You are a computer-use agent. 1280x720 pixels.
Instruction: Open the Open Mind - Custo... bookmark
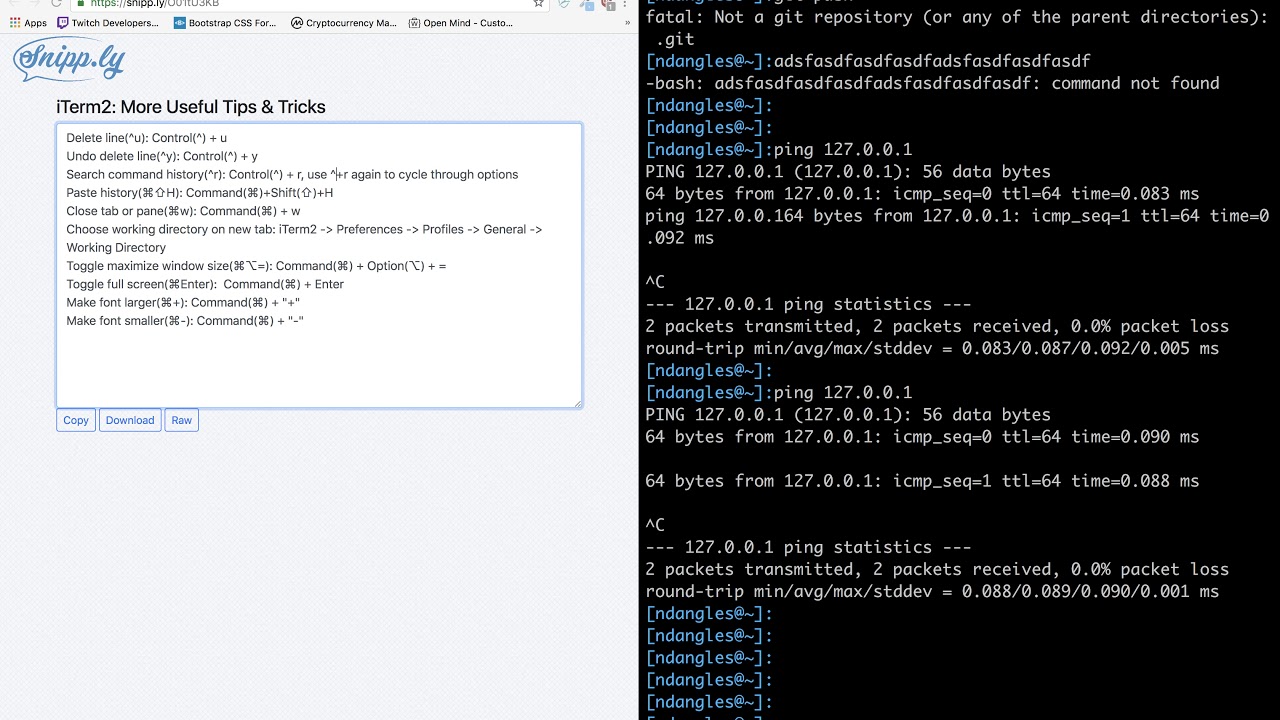click(x=461, y=23)
